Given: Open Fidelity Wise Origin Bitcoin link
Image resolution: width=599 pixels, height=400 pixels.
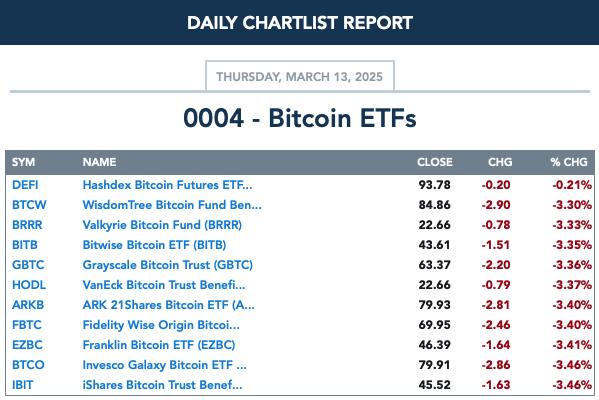Looking at the screenshot, I should click(x=161, y=325).
